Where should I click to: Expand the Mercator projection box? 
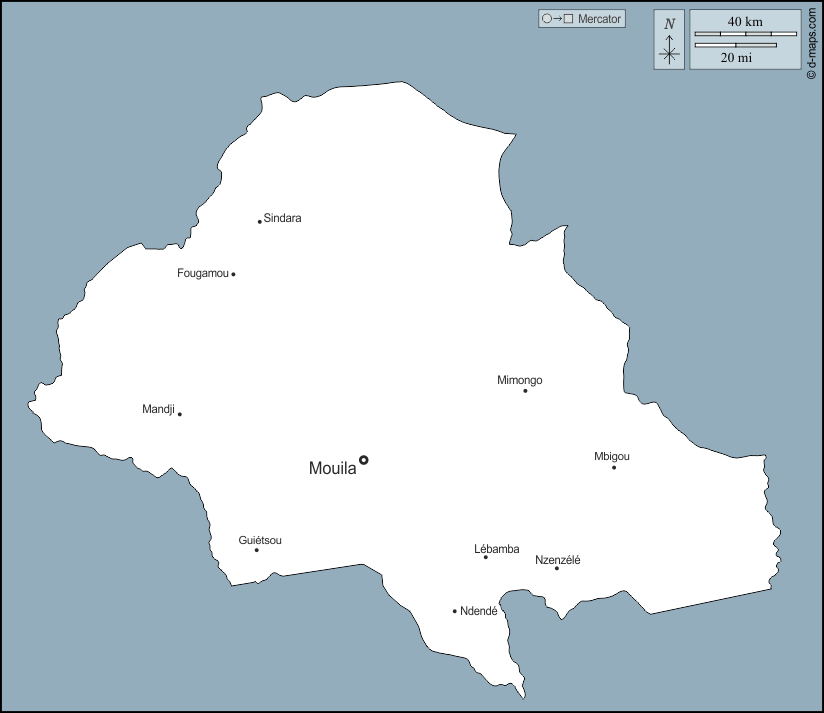coord(581,18)
